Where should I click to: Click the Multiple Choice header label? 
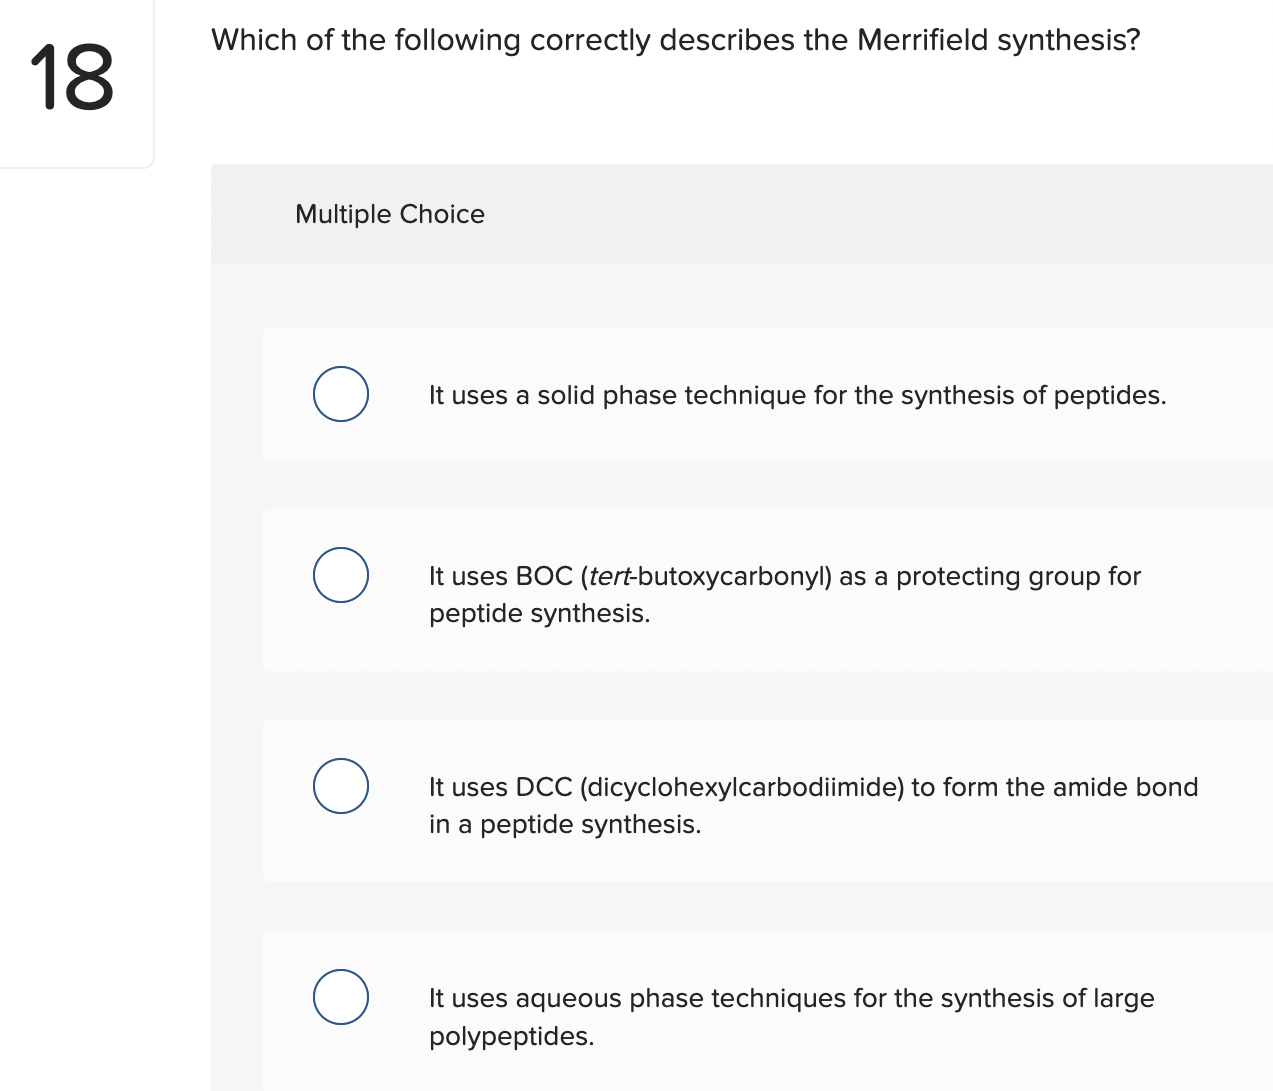point(390,214)
